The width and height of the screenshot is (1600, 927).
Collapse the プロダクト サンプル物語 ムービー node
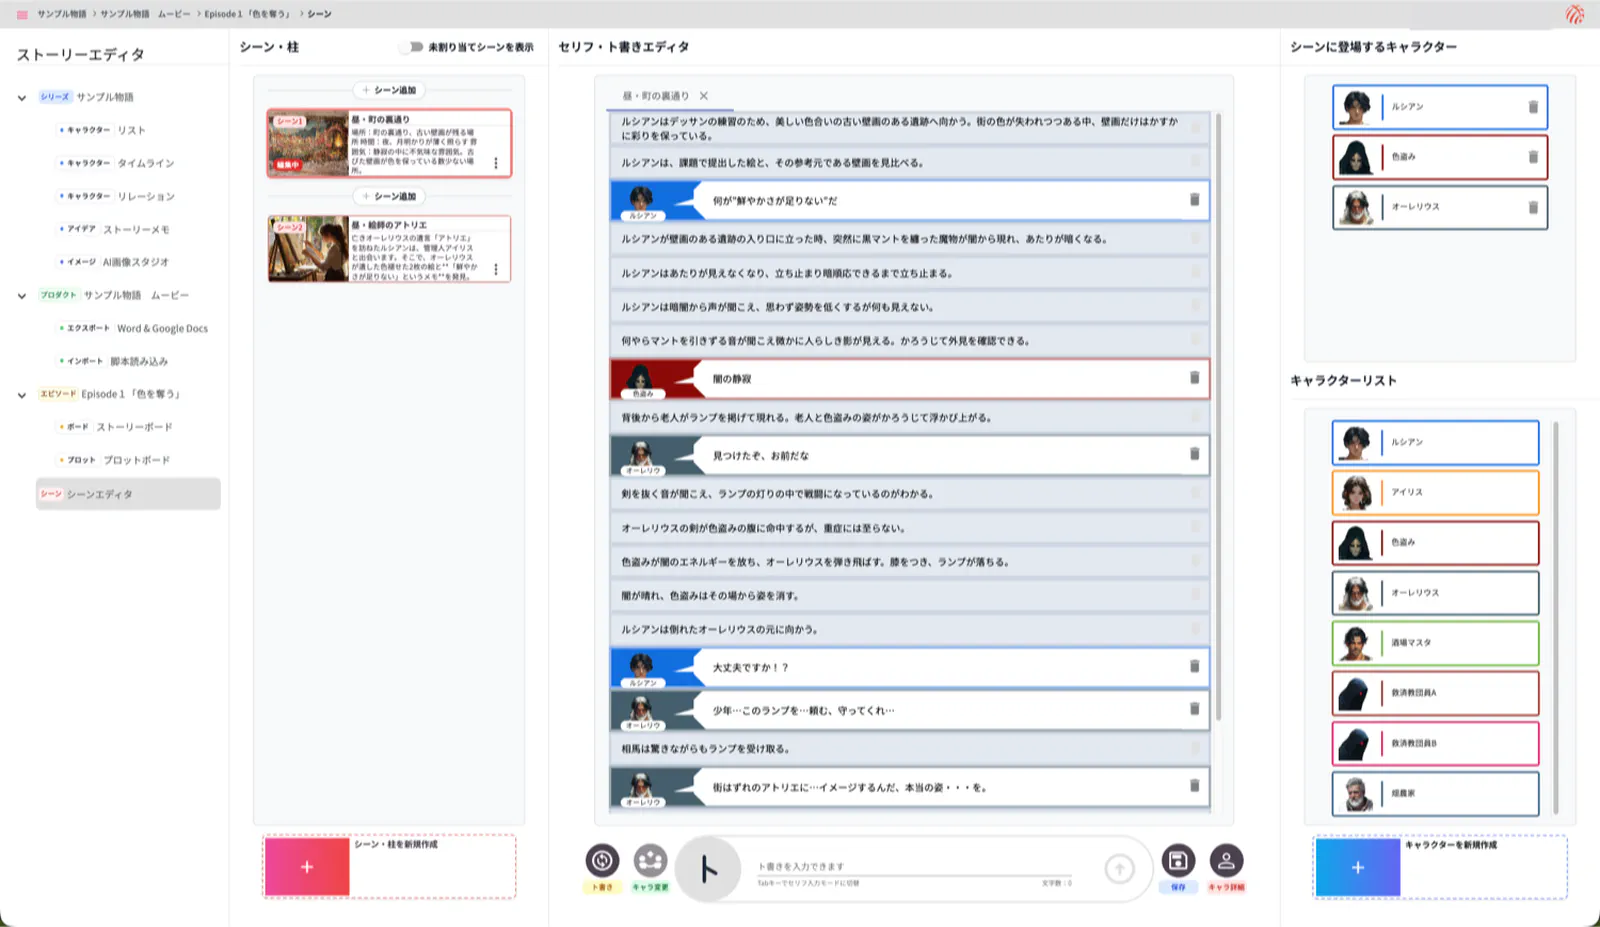click(x=22, y=296)
